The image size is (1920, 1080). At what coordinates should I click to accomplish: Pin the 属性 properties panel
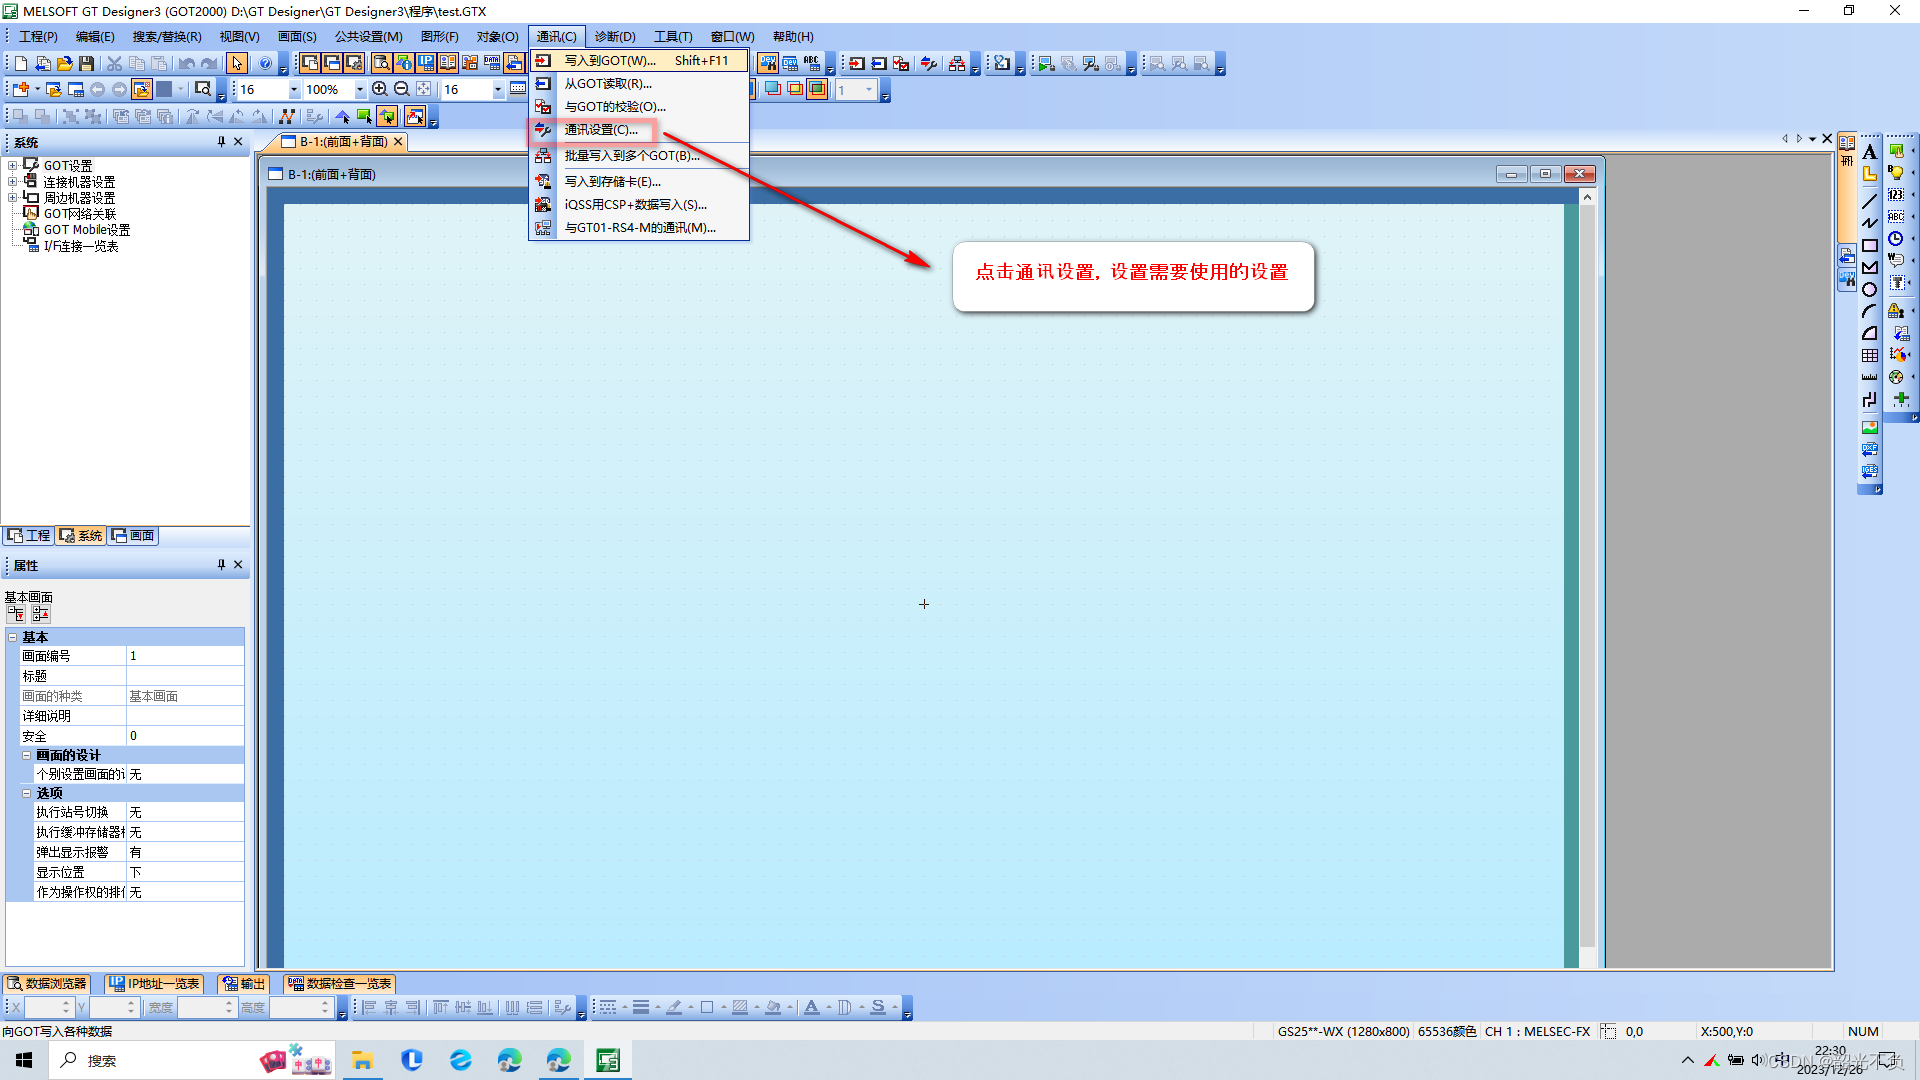[x=221, y=565]
